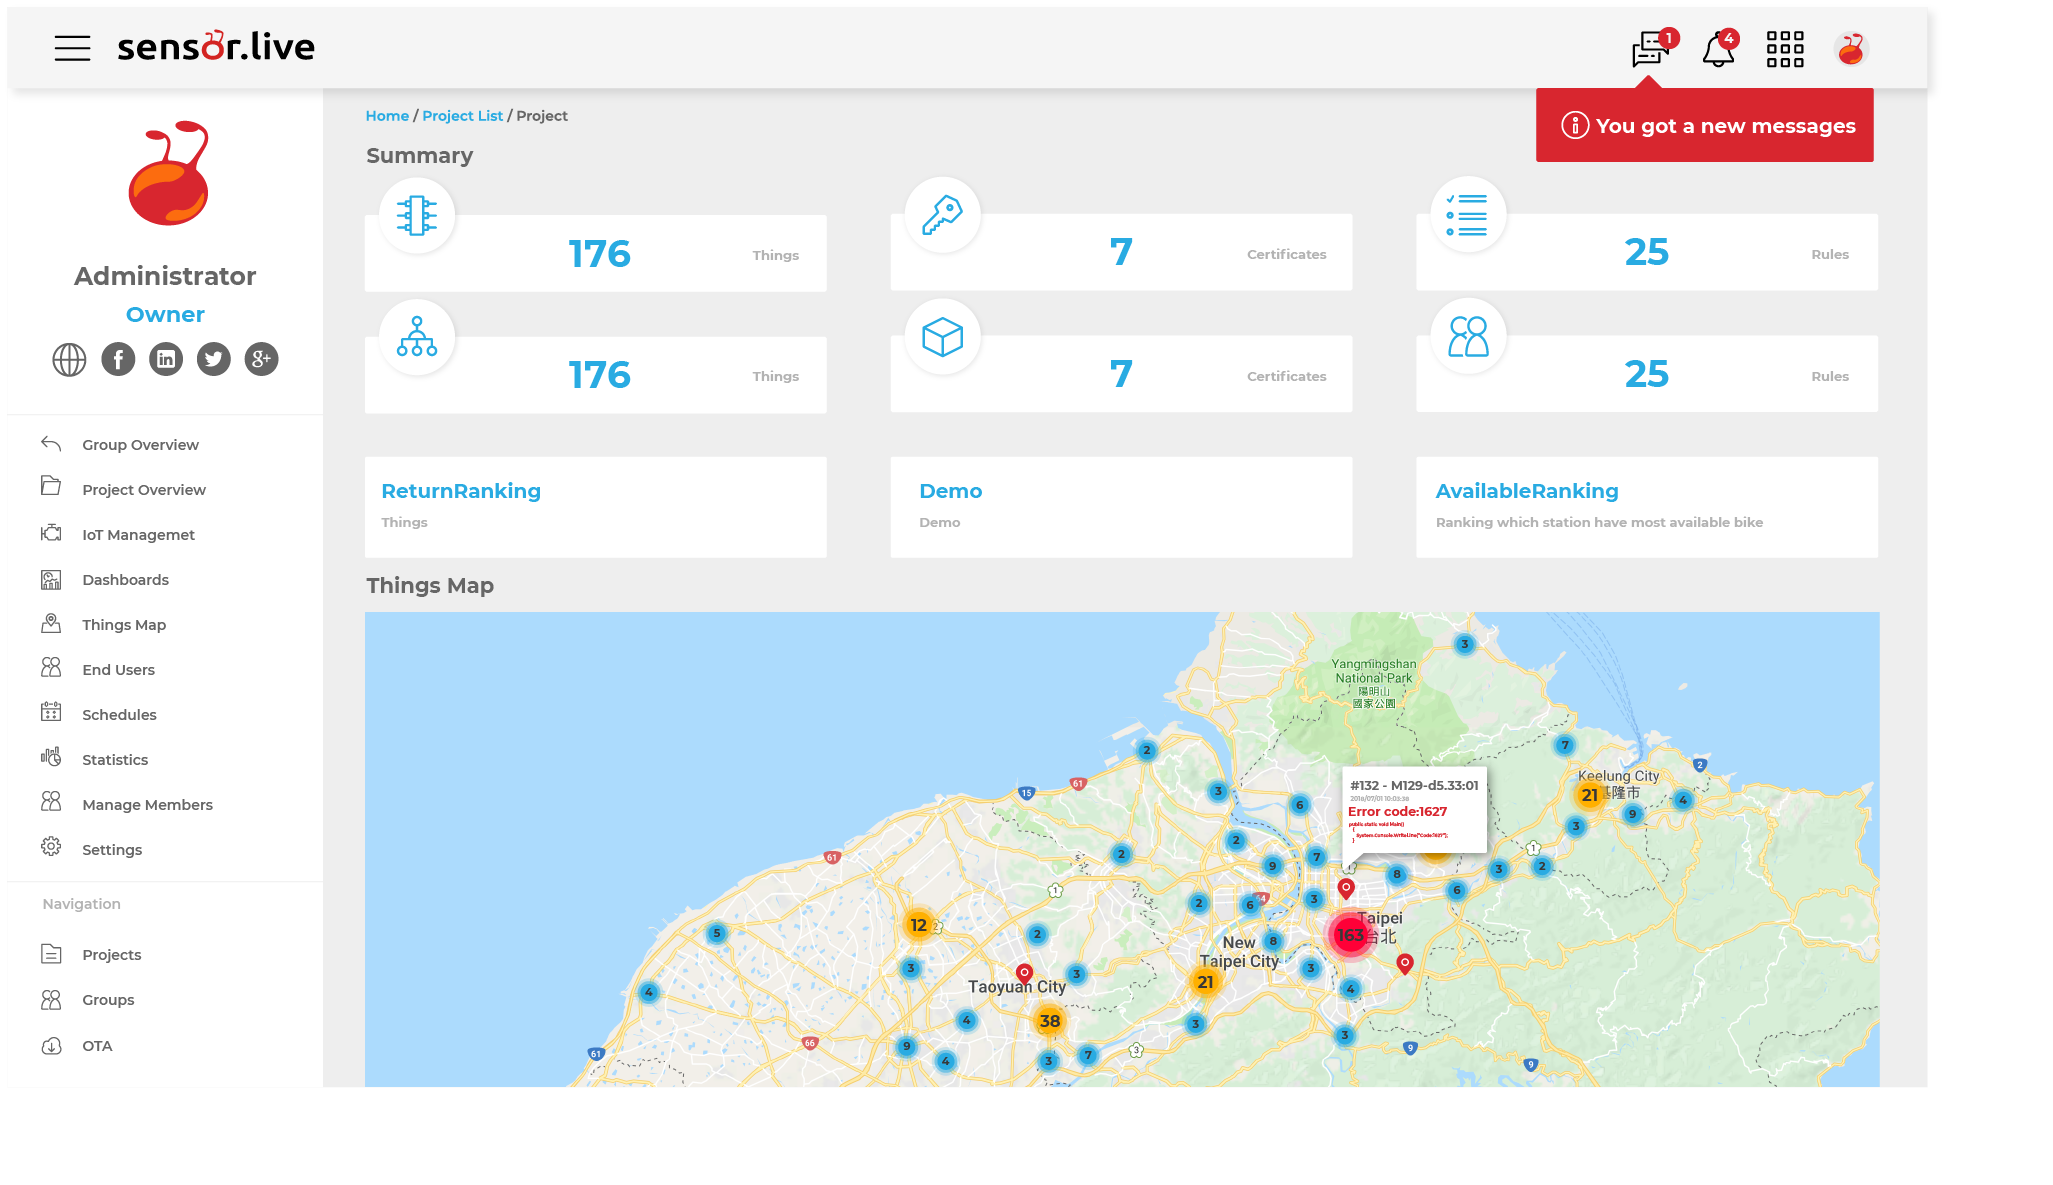Select IoT Managemet menu item

pos(138,535)
